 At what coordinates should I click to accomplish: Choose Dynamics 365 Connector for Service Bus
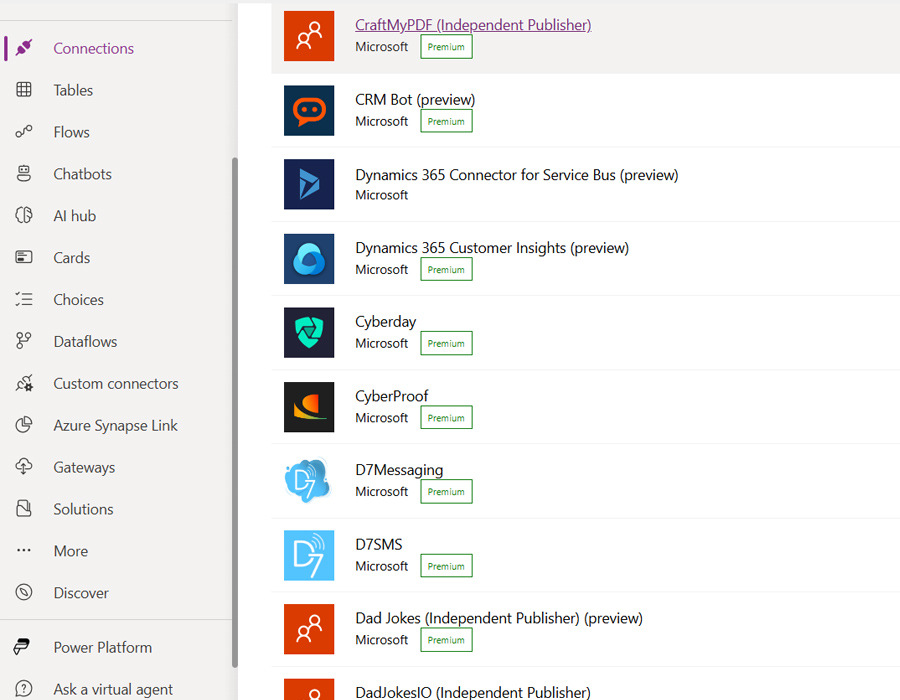(517, 174)
